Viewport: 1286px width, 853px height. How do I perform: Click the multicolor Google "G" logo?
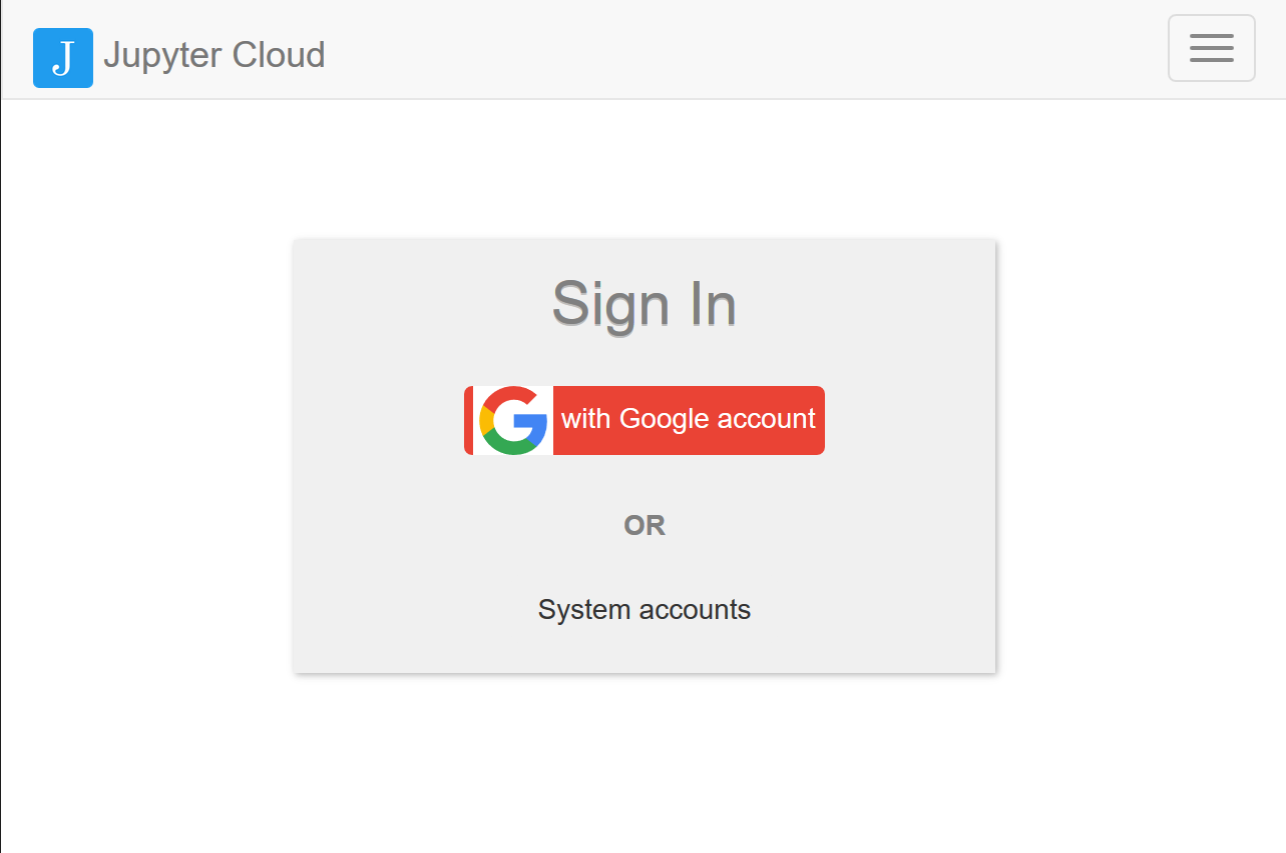(513, 420)
